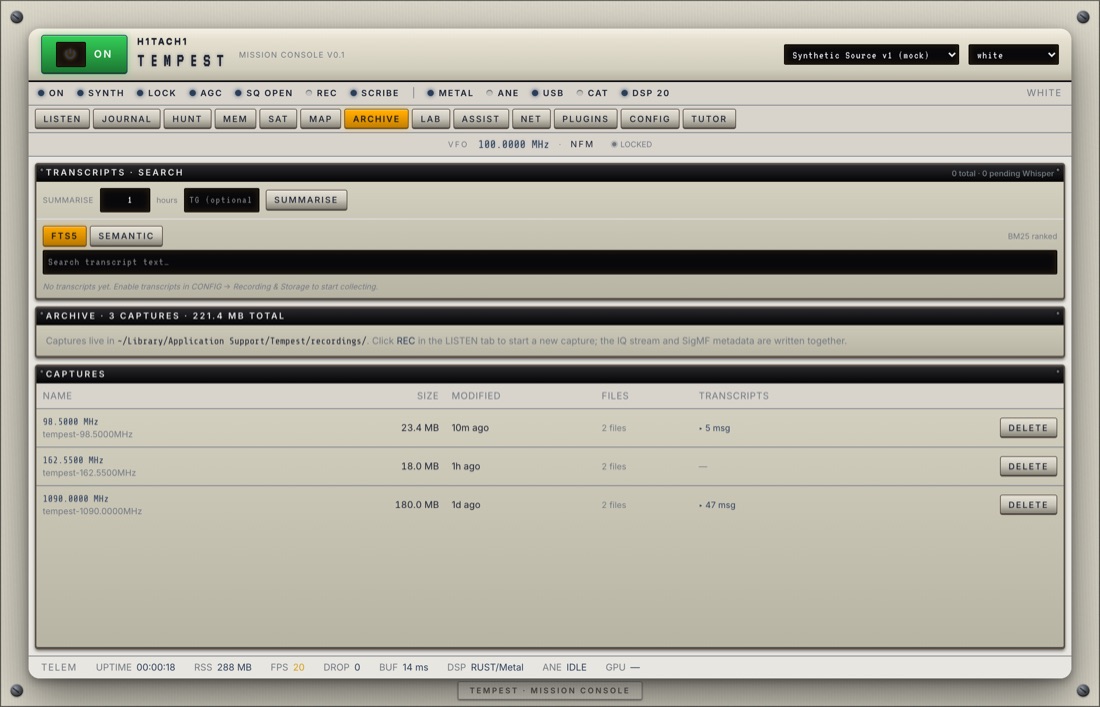Open the TUTOR tab
The height and width of the screenshot is (707, 1100).
tap(709, 119)
